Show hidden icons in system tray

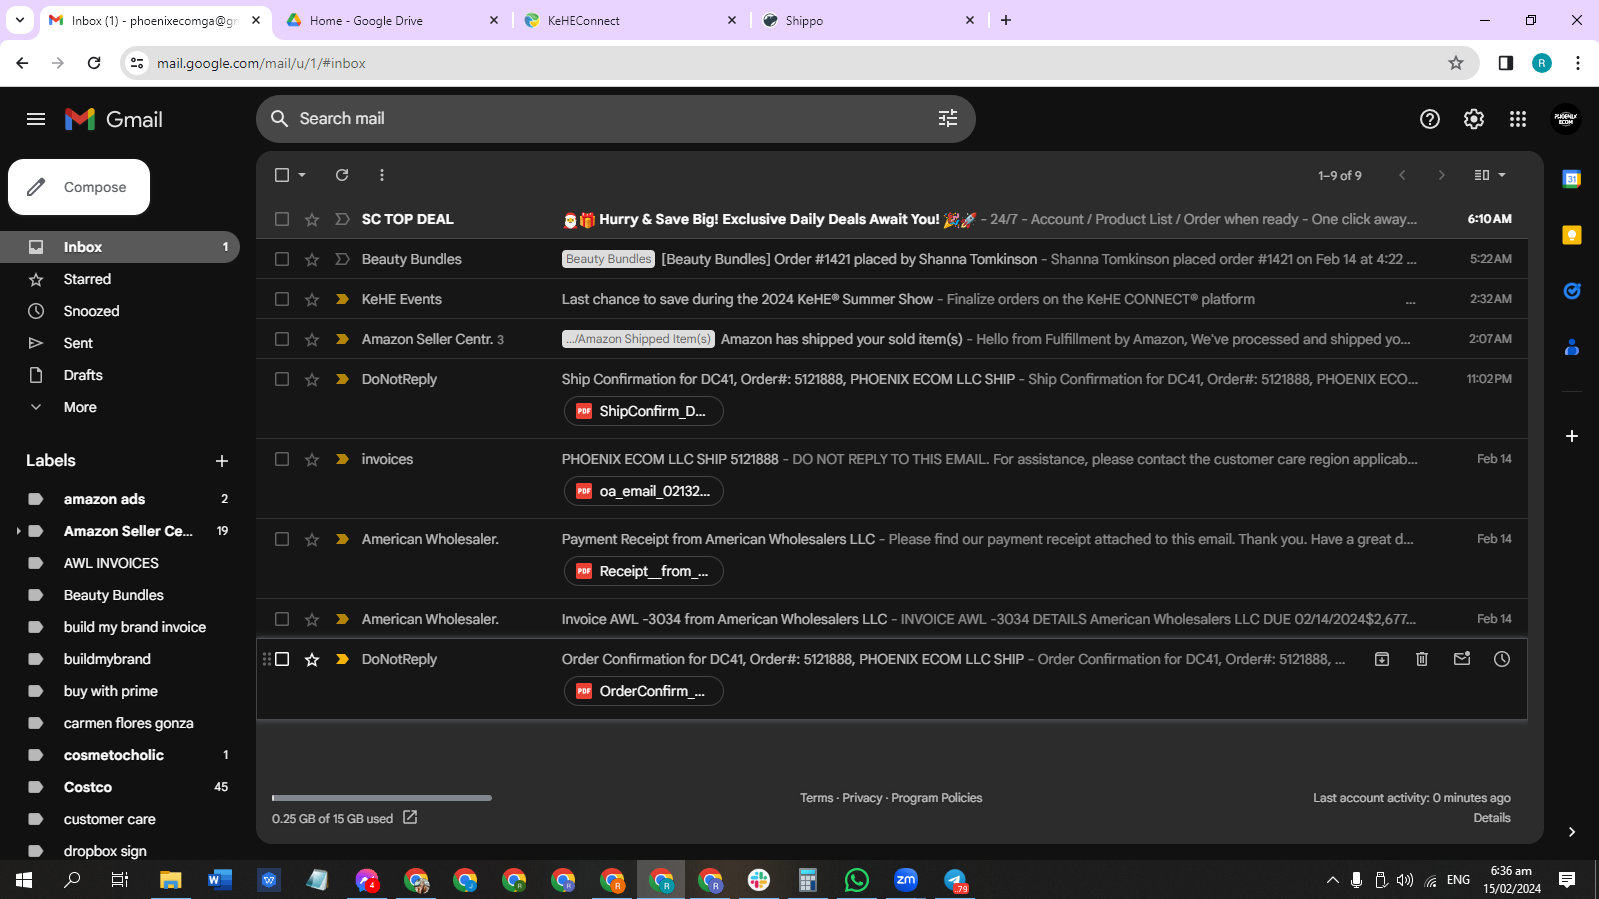tap(1332, 880)
